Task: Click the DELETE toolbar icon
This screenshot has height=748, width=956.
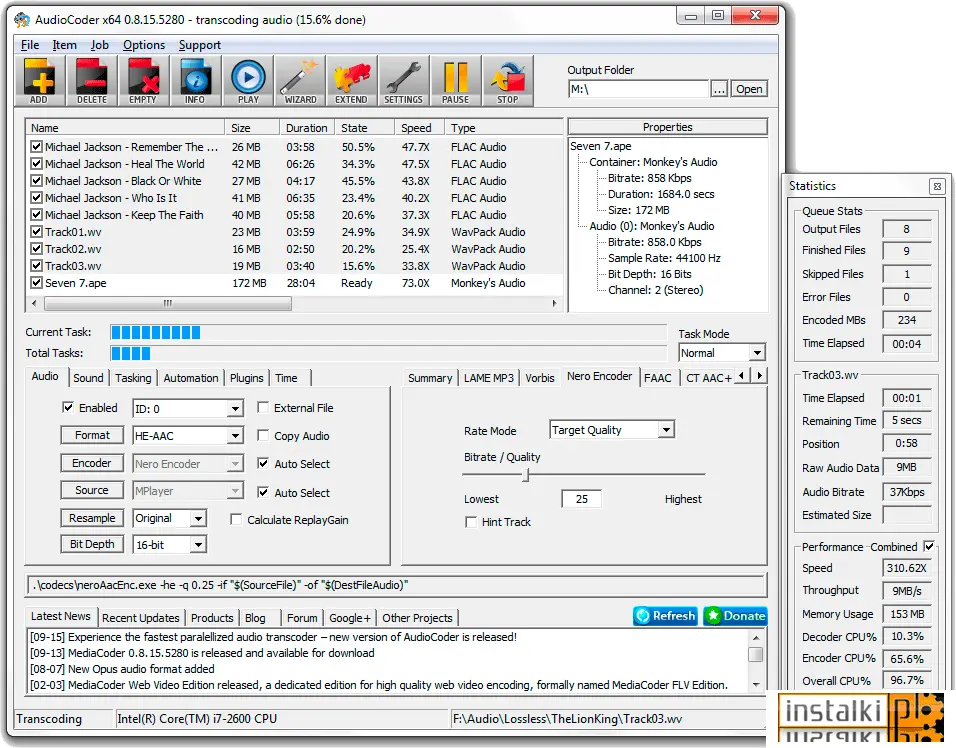Action: tap(91, 81)
